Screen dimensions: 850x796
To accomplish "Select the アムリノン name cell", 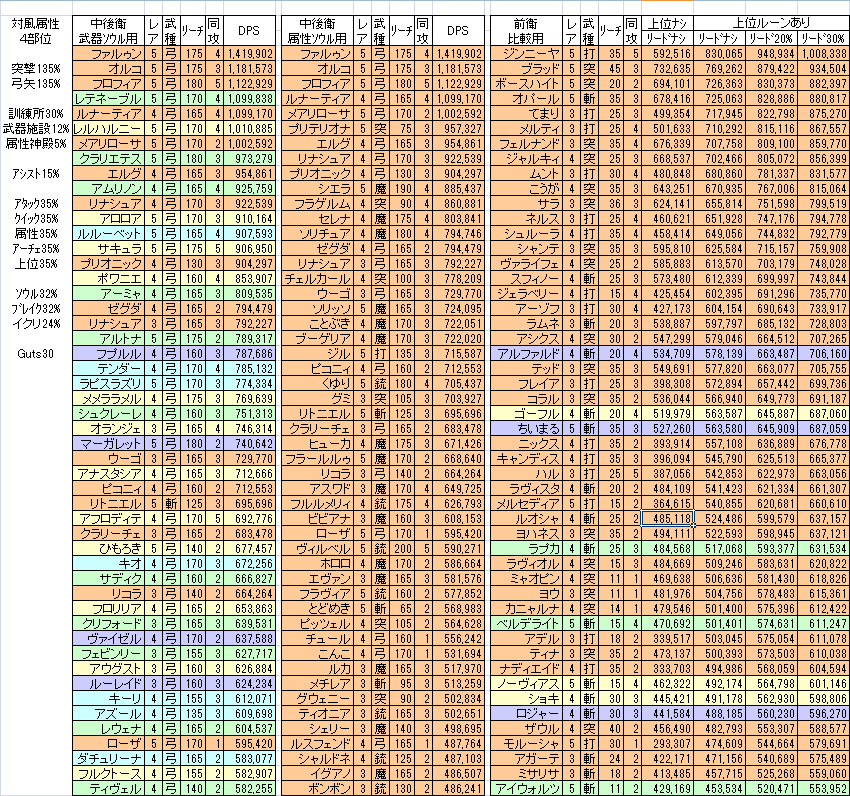I will click(x=108, y=189).
